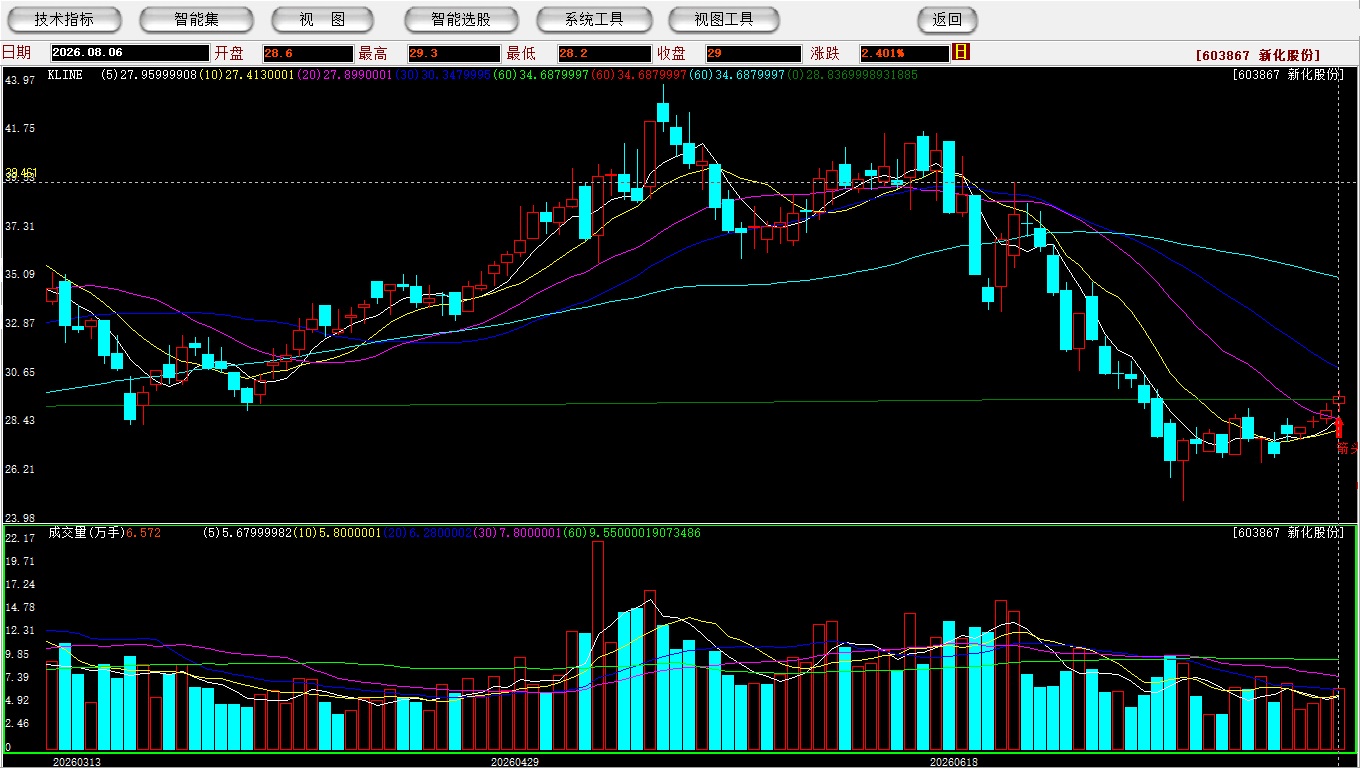Image resolution: width=1360 pixels, height=768 pixels.
Task: Open the 视 图 menu button
Action: 322,19
